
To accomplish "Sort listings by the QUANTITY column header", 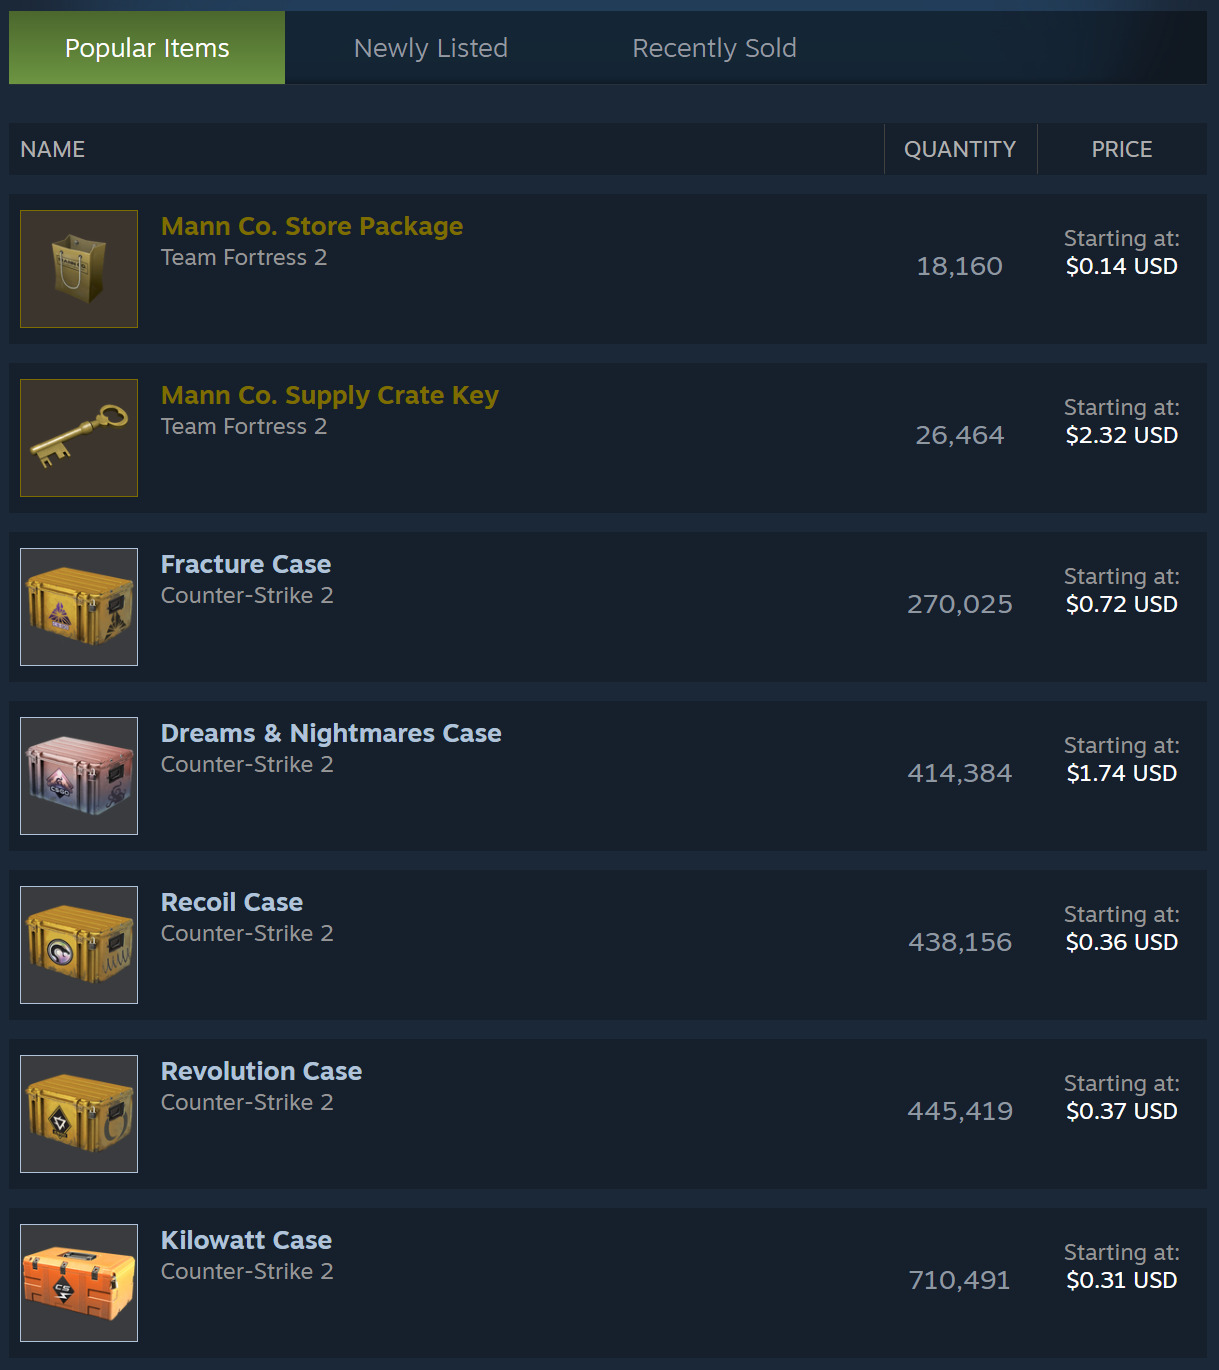I will 960,149.
